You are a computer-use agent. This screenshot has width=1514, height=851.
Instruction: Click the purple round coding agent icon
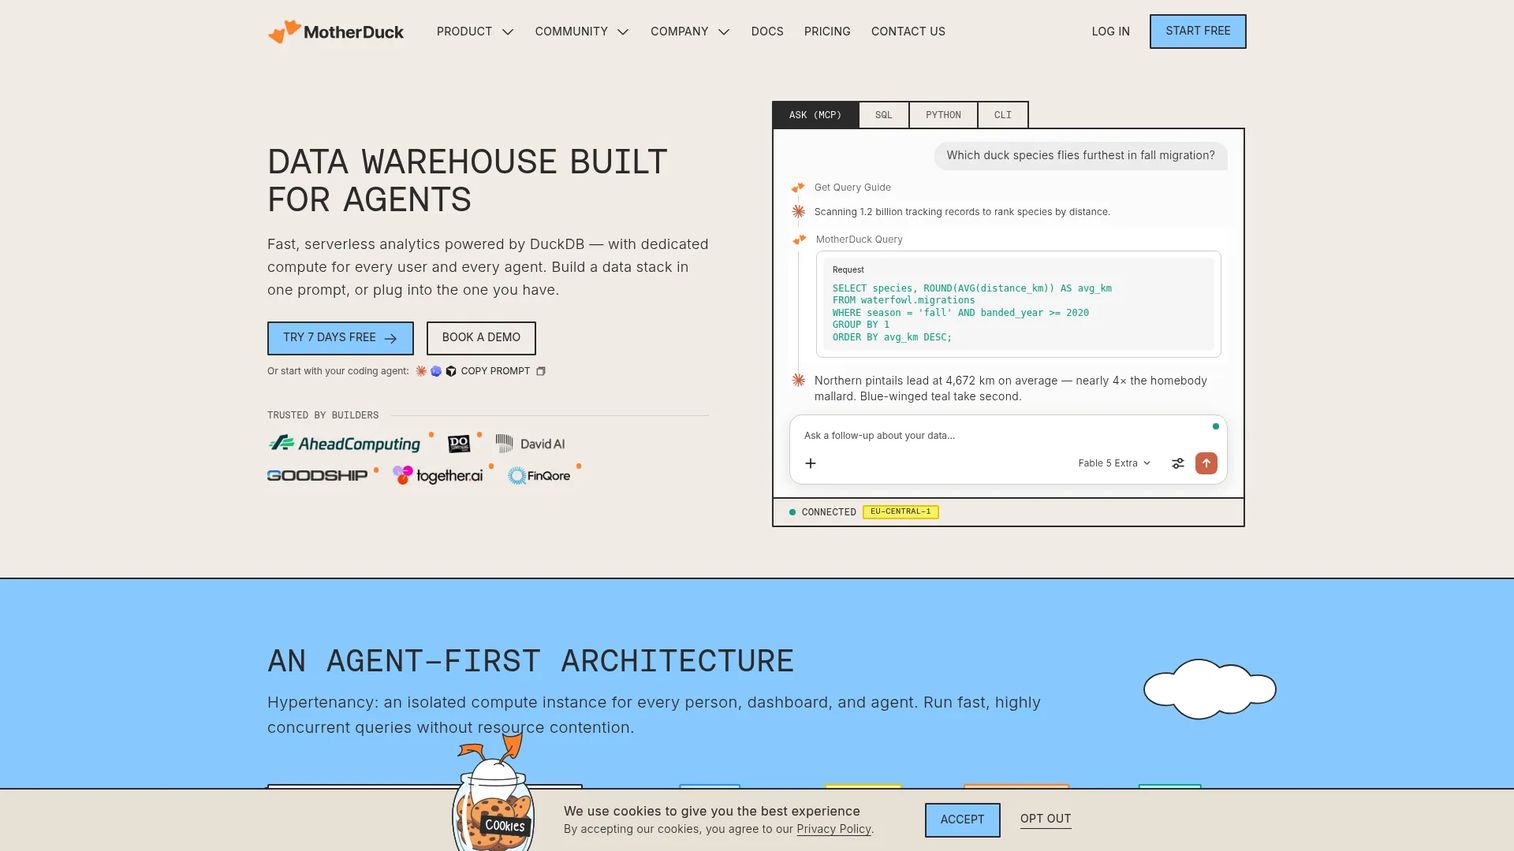pyautogui.click(x=436, y=371)
